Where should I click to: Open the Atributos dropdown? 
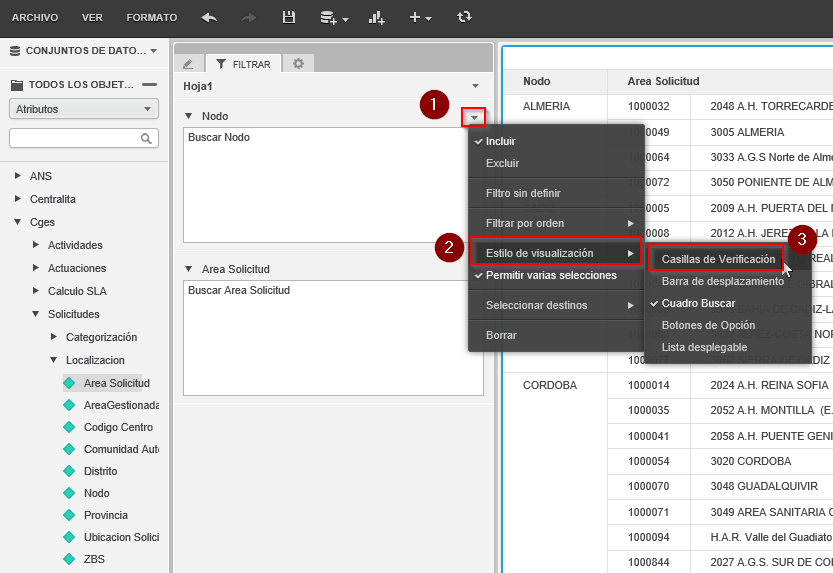click(84, 109)
